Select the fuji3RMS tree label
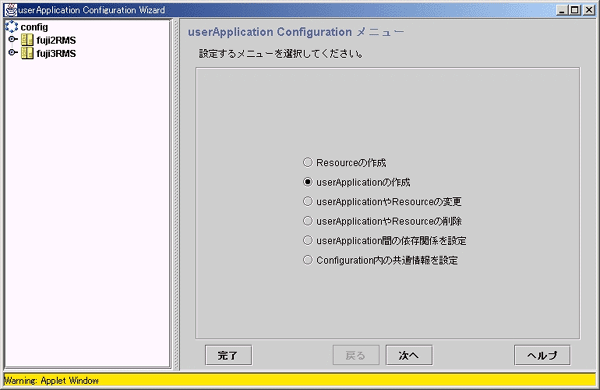Image resolution: width=600 pixels, height=390 pixels. coord(56,53)
